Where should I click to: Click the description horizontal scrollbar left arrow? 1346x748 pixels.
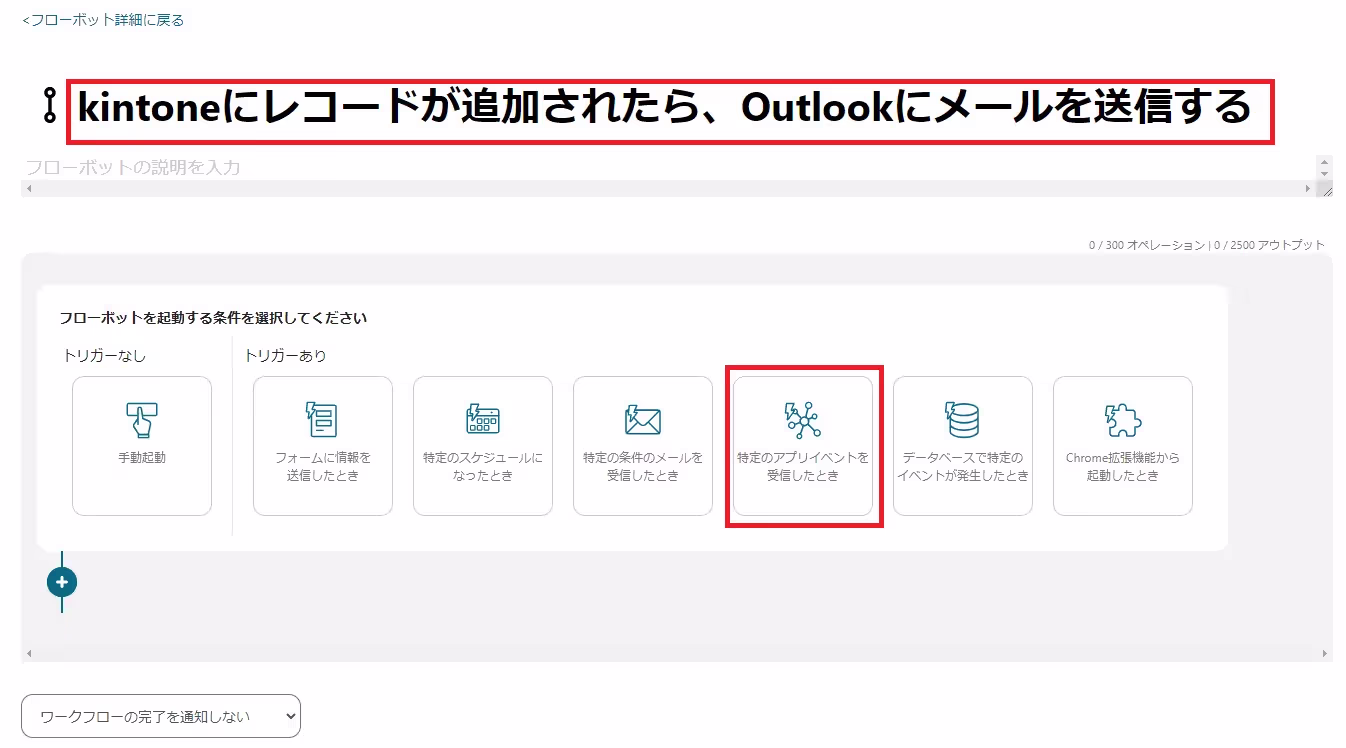[28, 188]
